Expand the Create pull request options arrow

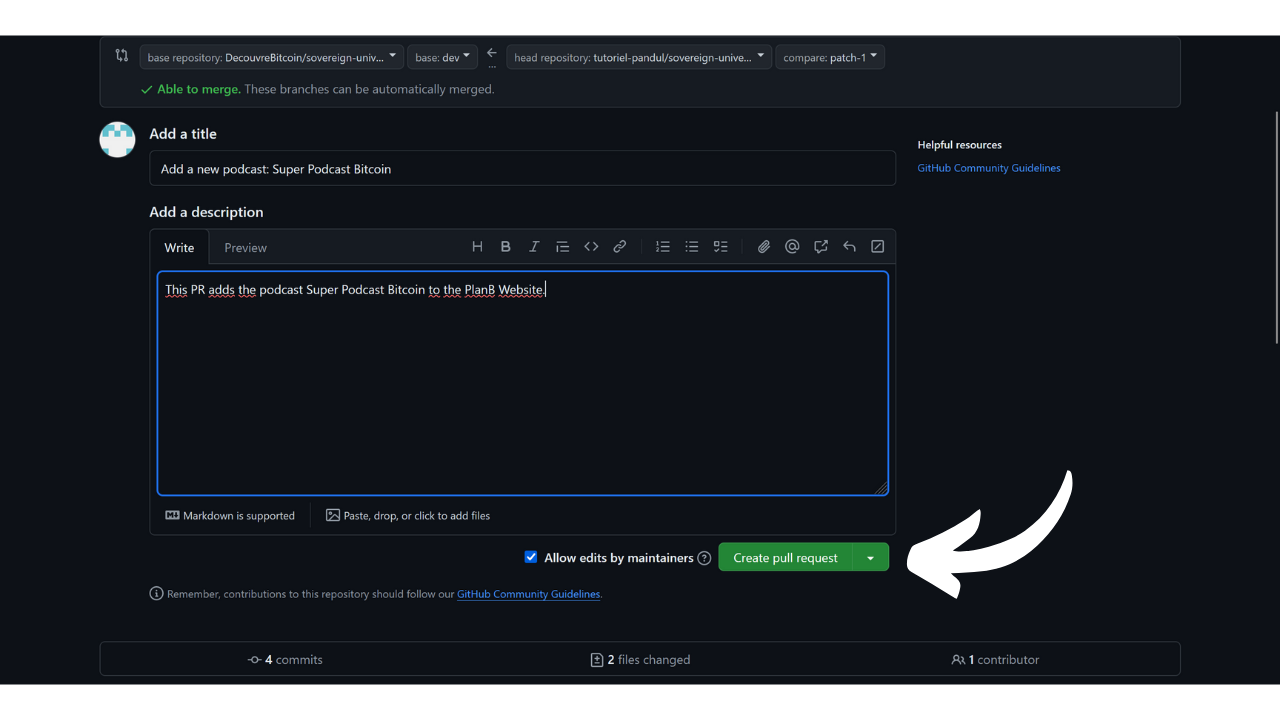click(871, 558)
